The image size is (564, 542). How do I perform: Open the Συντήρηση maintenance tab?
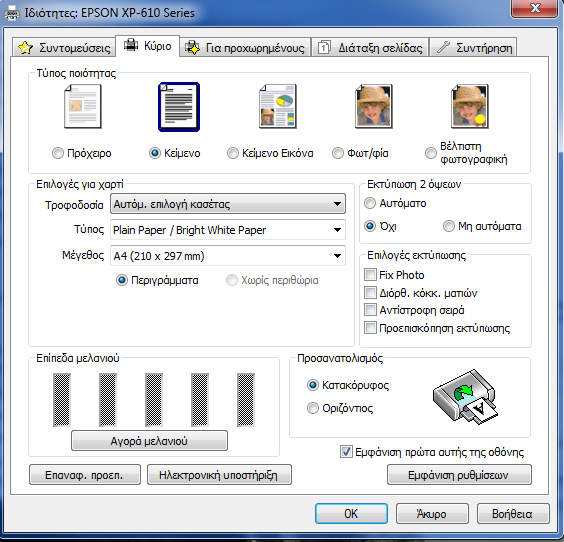click(x=473, y=47)
